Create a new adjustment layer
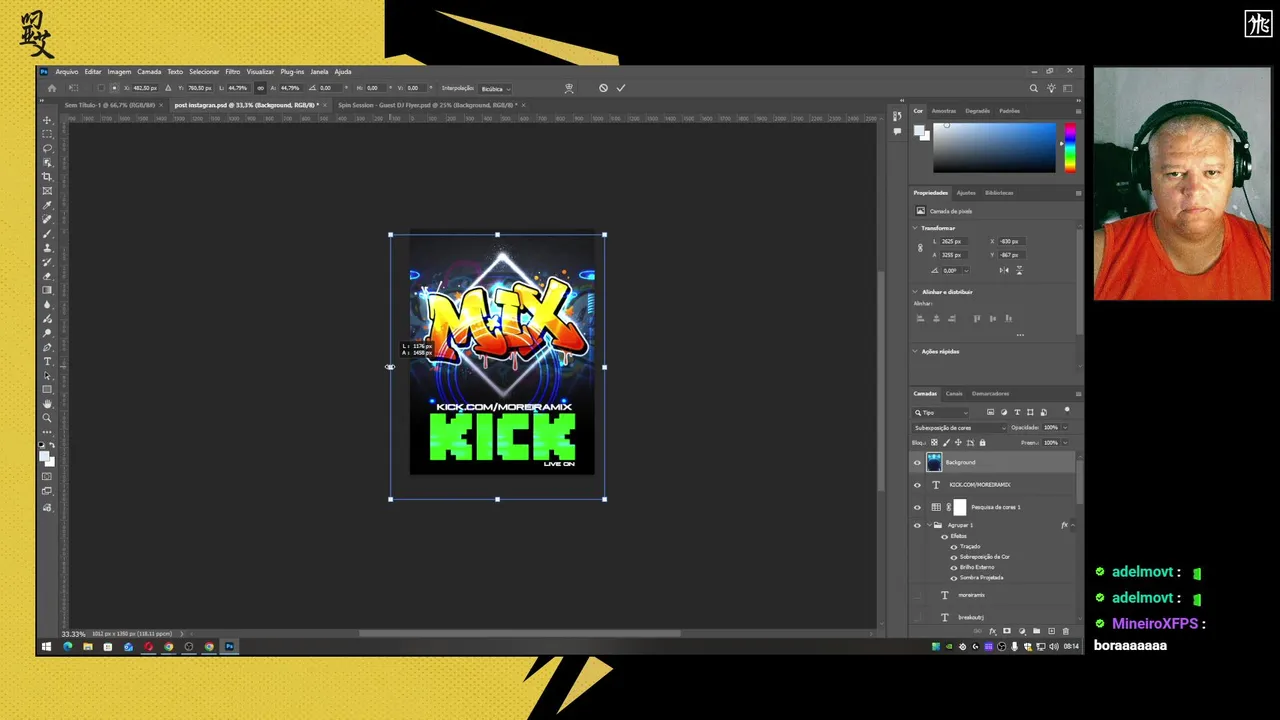 (1023, 631)
